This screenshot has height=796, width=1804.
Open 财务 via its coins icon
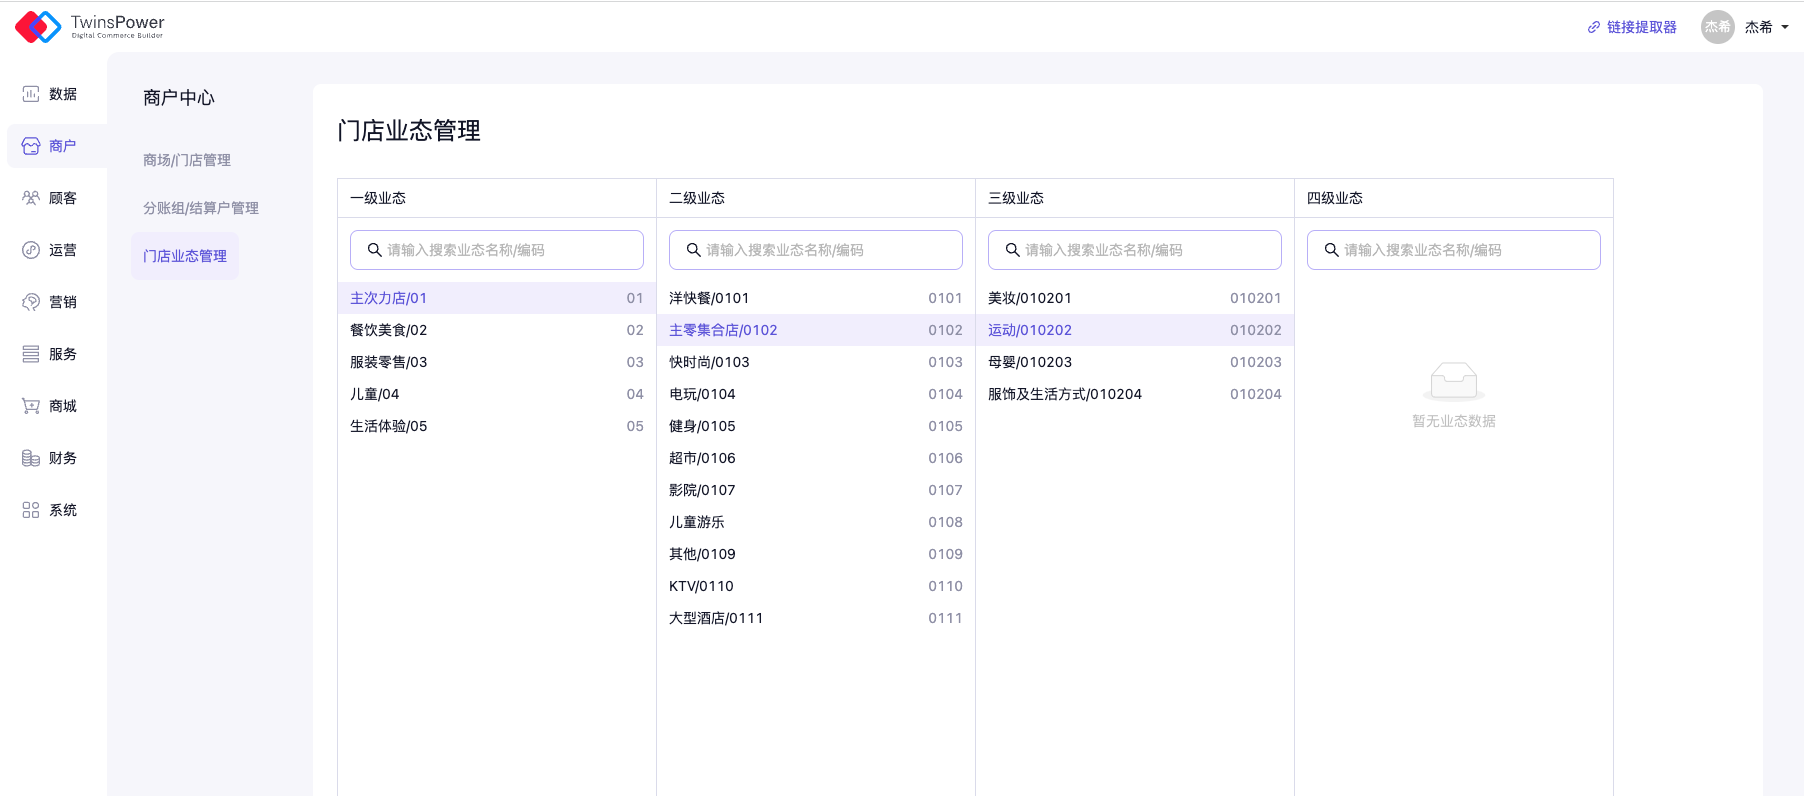(x=31, y=458)
